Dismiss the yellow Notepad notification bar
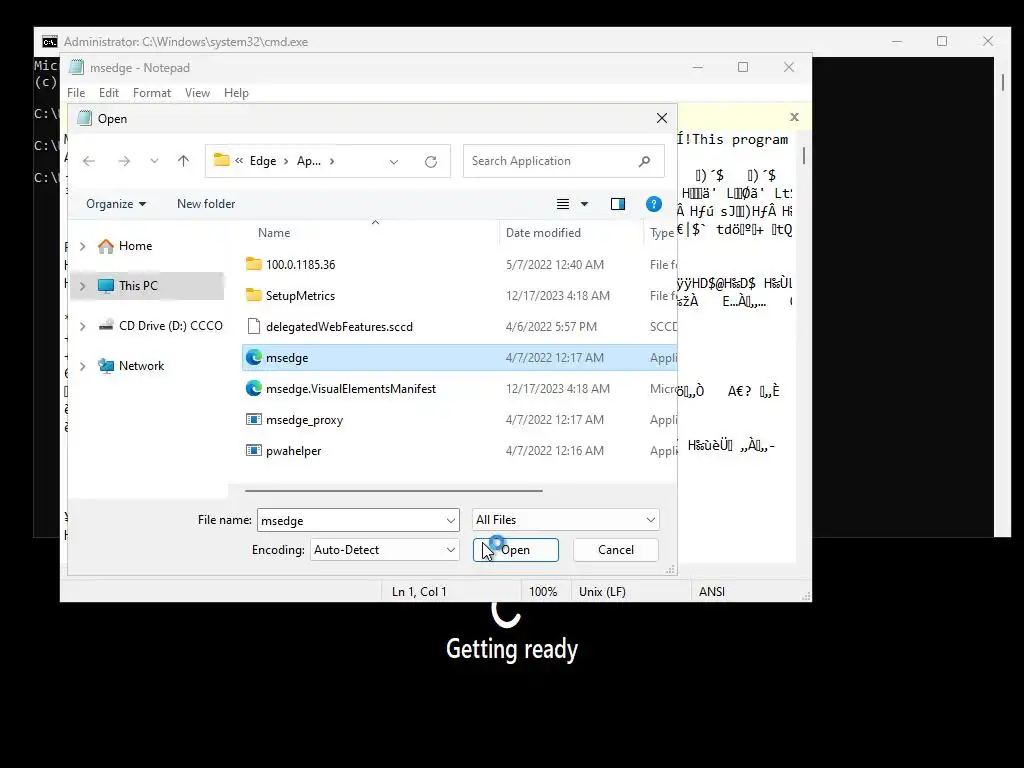 pyautogui.click(x=794, y=117)
